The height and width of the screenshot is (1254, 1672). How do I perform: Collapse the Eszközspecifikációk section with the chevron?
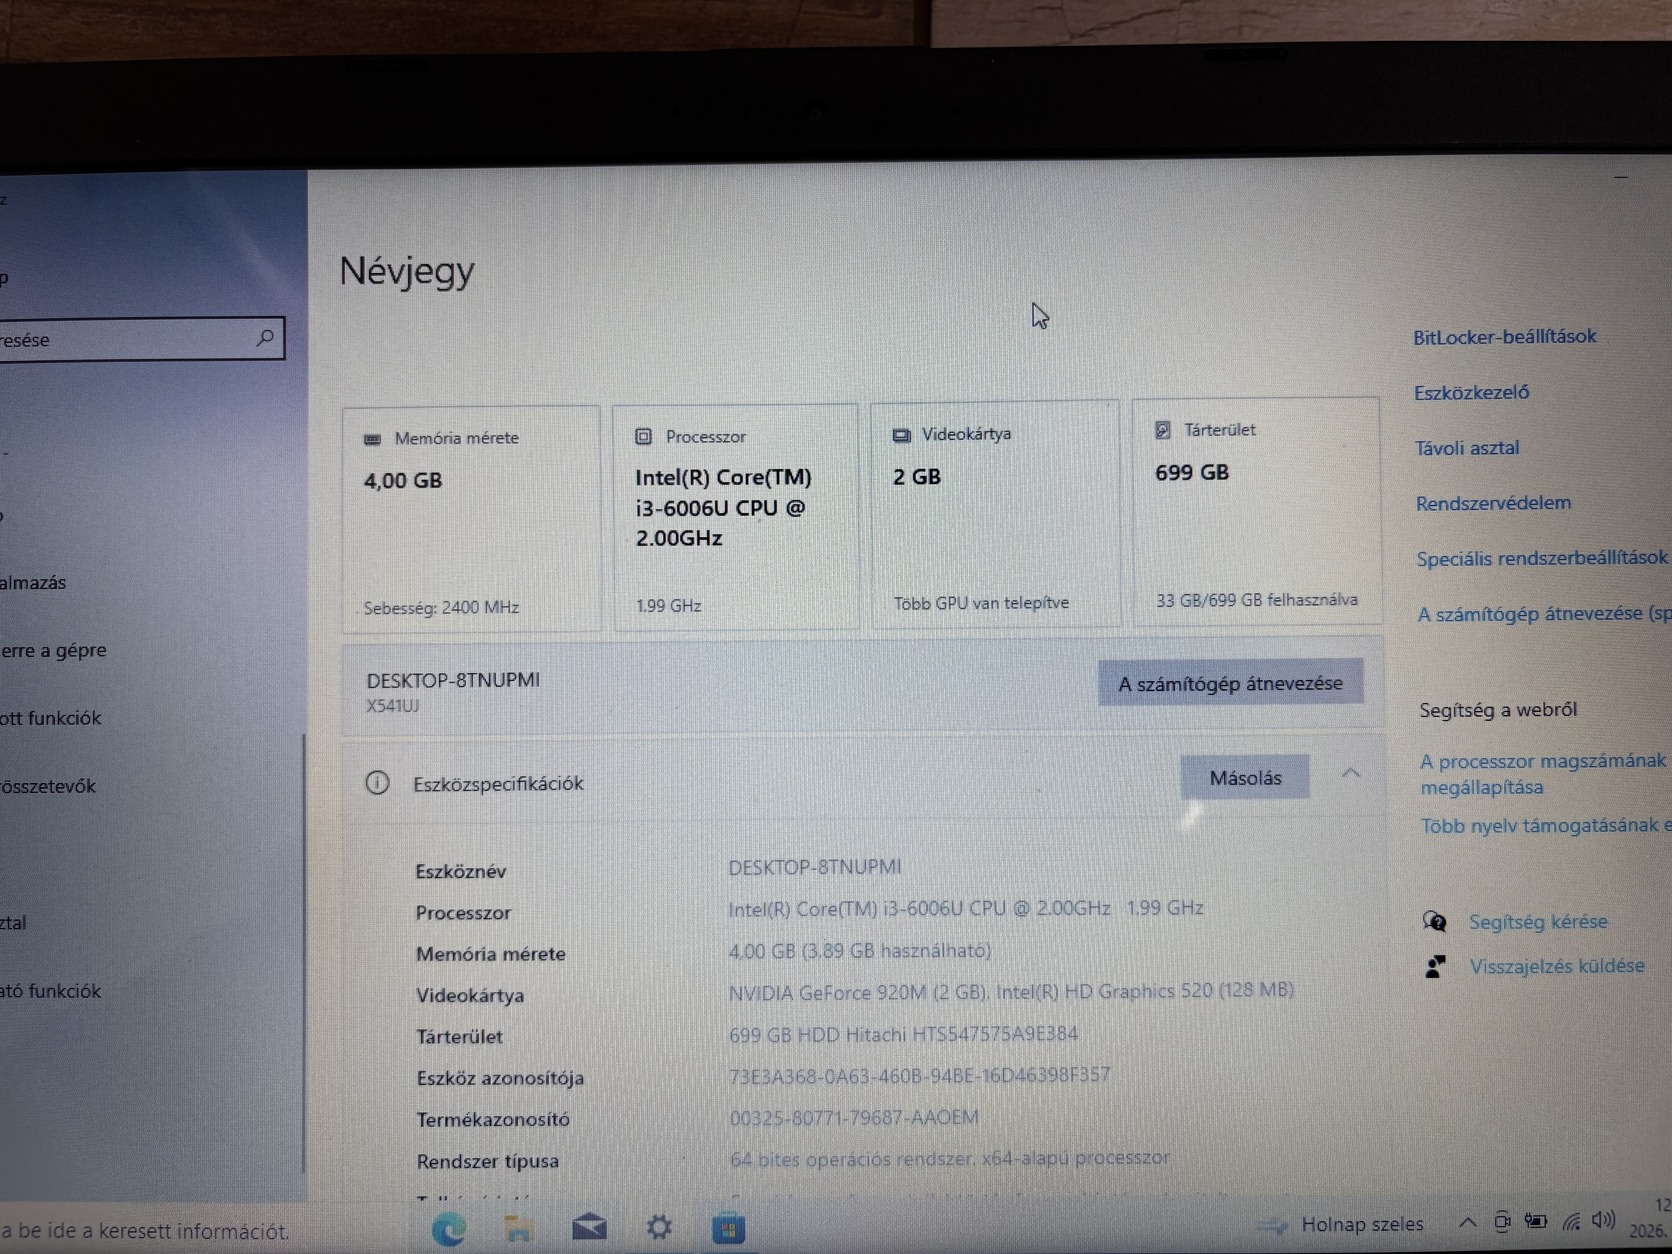(x=1351, y=773)
